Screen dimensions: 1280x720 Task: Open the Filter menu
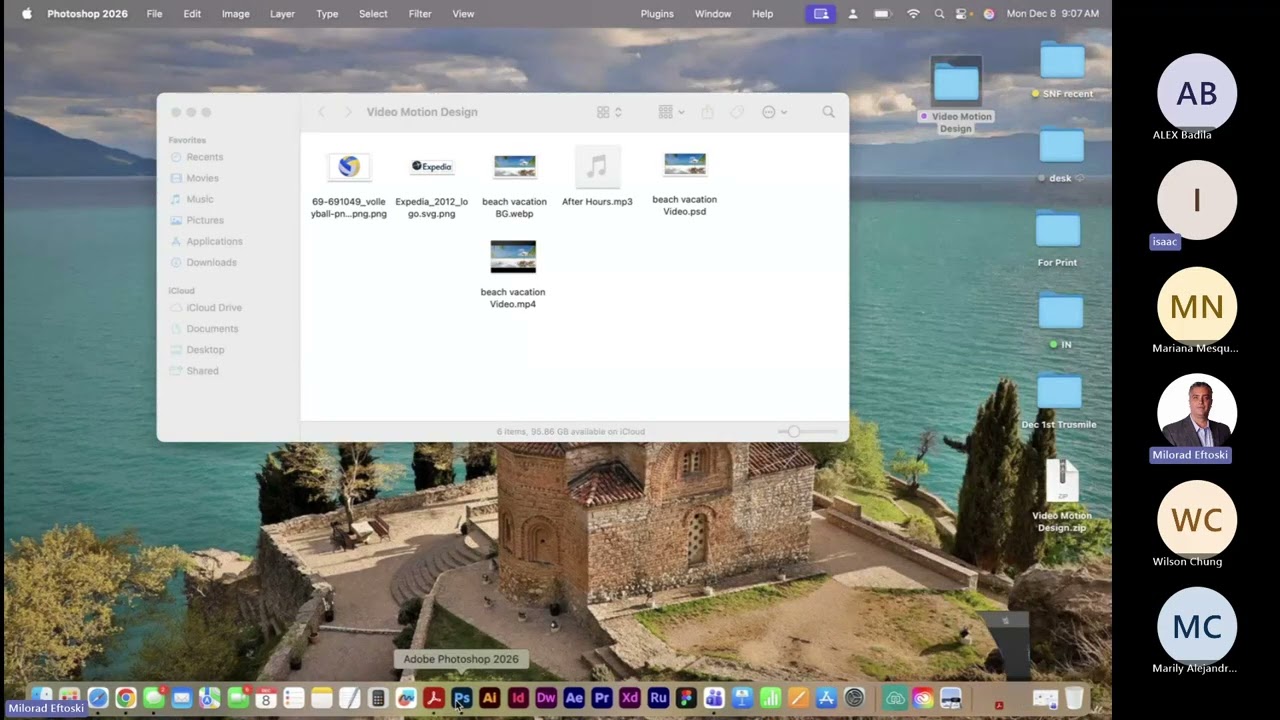(420, 14)
